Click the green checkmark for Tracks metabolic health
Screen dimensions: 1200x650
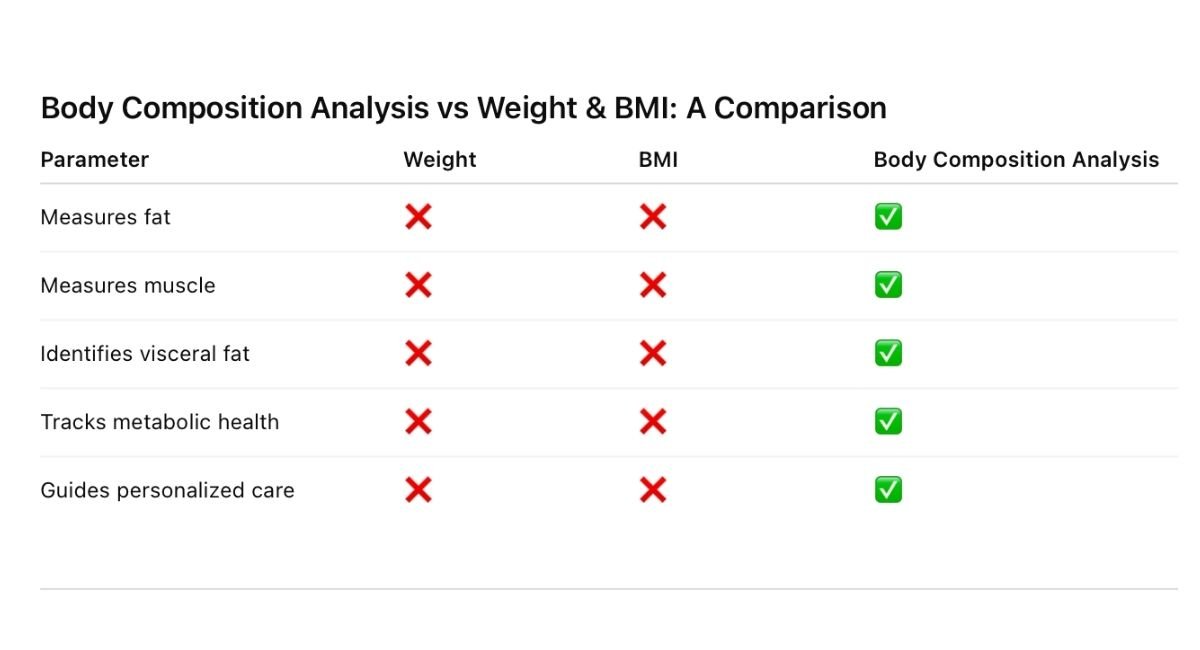tap(888, 421)
